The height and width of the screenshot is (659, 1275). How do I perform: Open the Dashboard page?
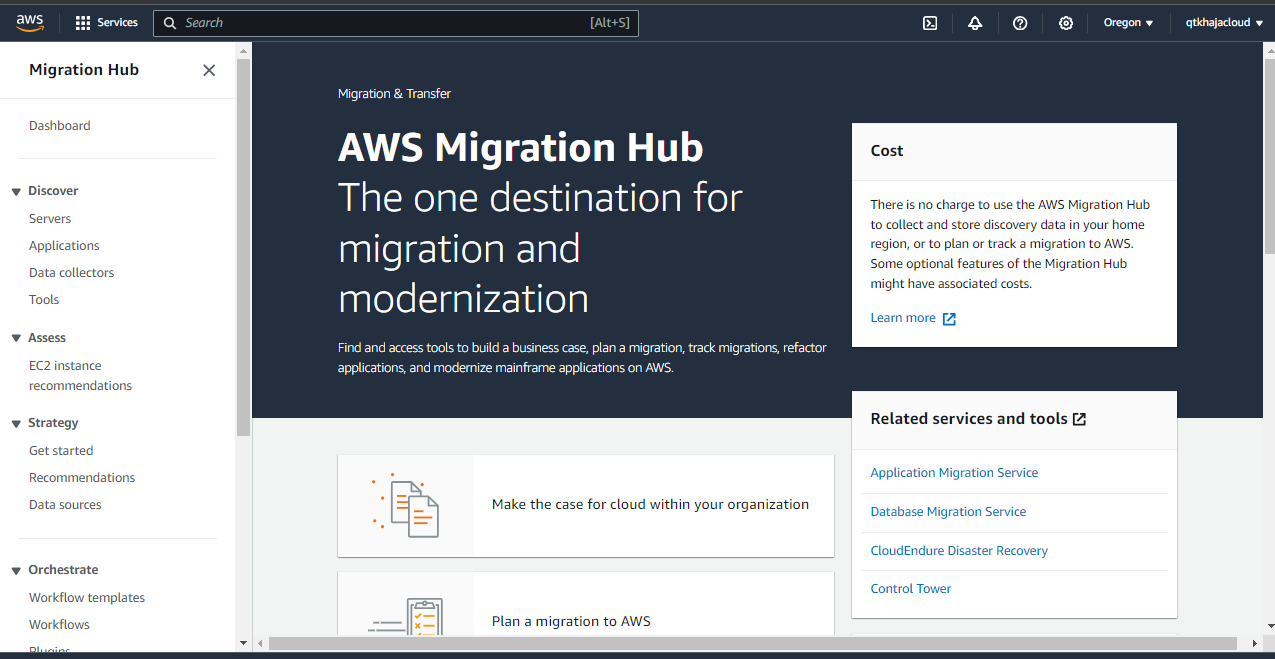[x=60, y=126]
